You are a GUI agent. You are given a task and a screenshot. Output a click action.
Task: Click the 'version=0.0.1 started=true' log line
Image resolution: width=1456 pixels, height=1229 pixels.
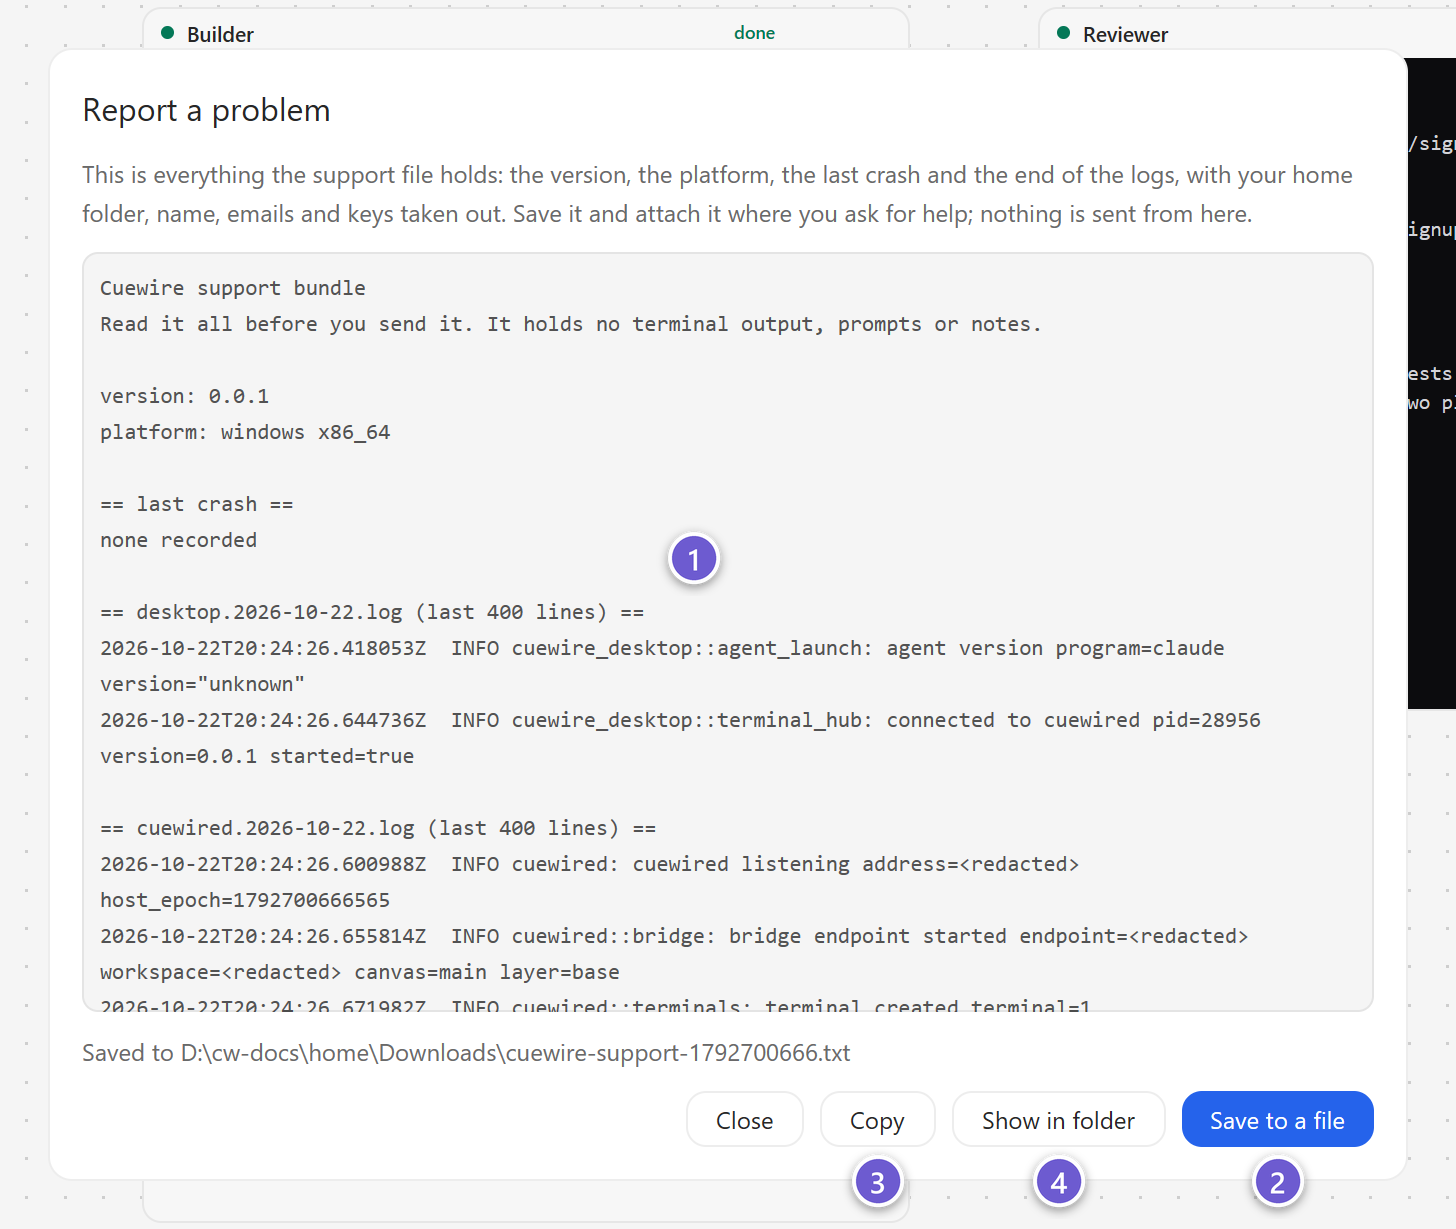pyautogui.click(x=257, y=756)
